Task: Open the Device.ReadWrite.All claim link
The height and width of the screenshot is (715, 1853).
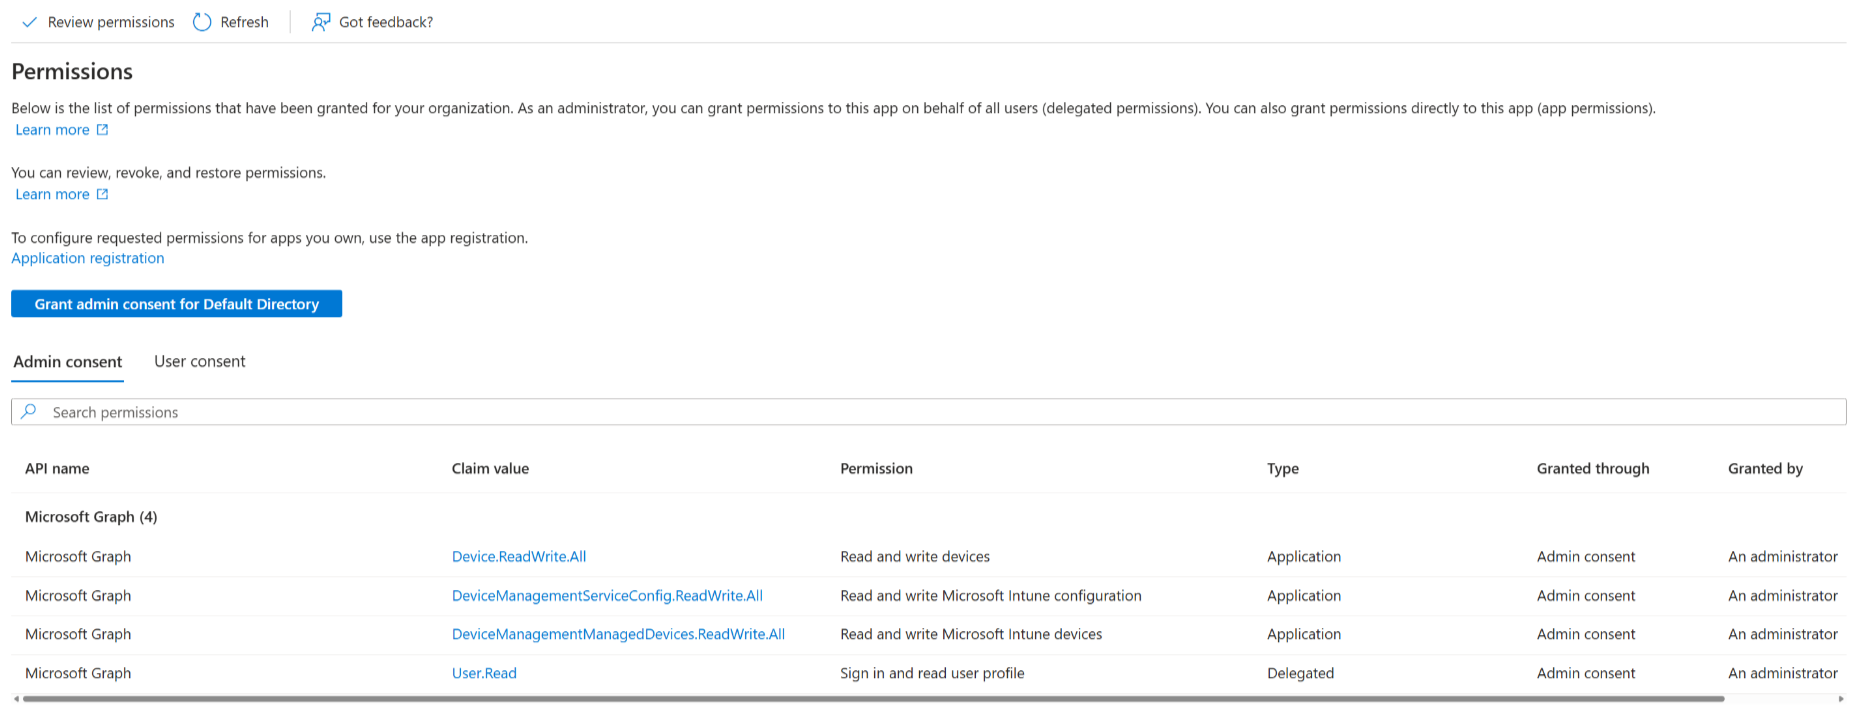Action: click(x=519, y=557)
